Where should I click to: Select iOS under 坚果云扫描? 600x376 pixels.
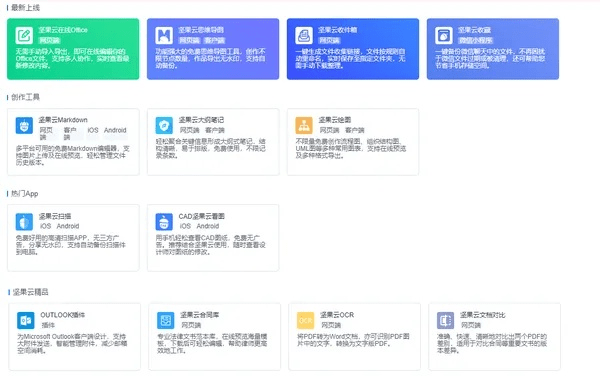tap(45, 226)
